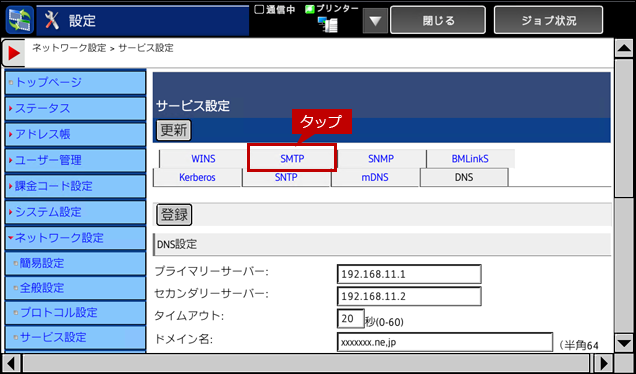Click the 登録 button

coord(174,215)
